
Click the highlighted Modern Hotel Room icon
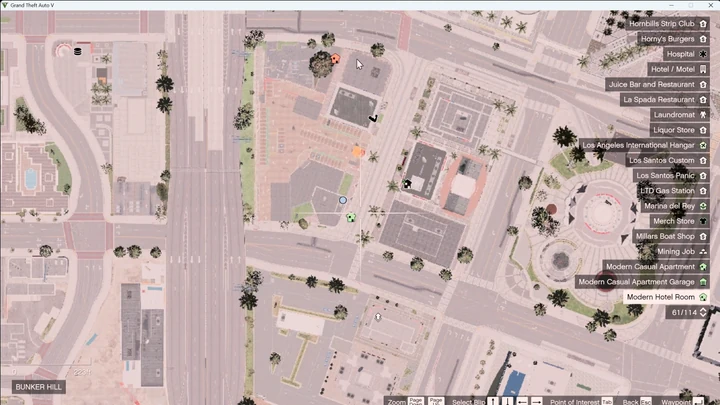[703, 297]
